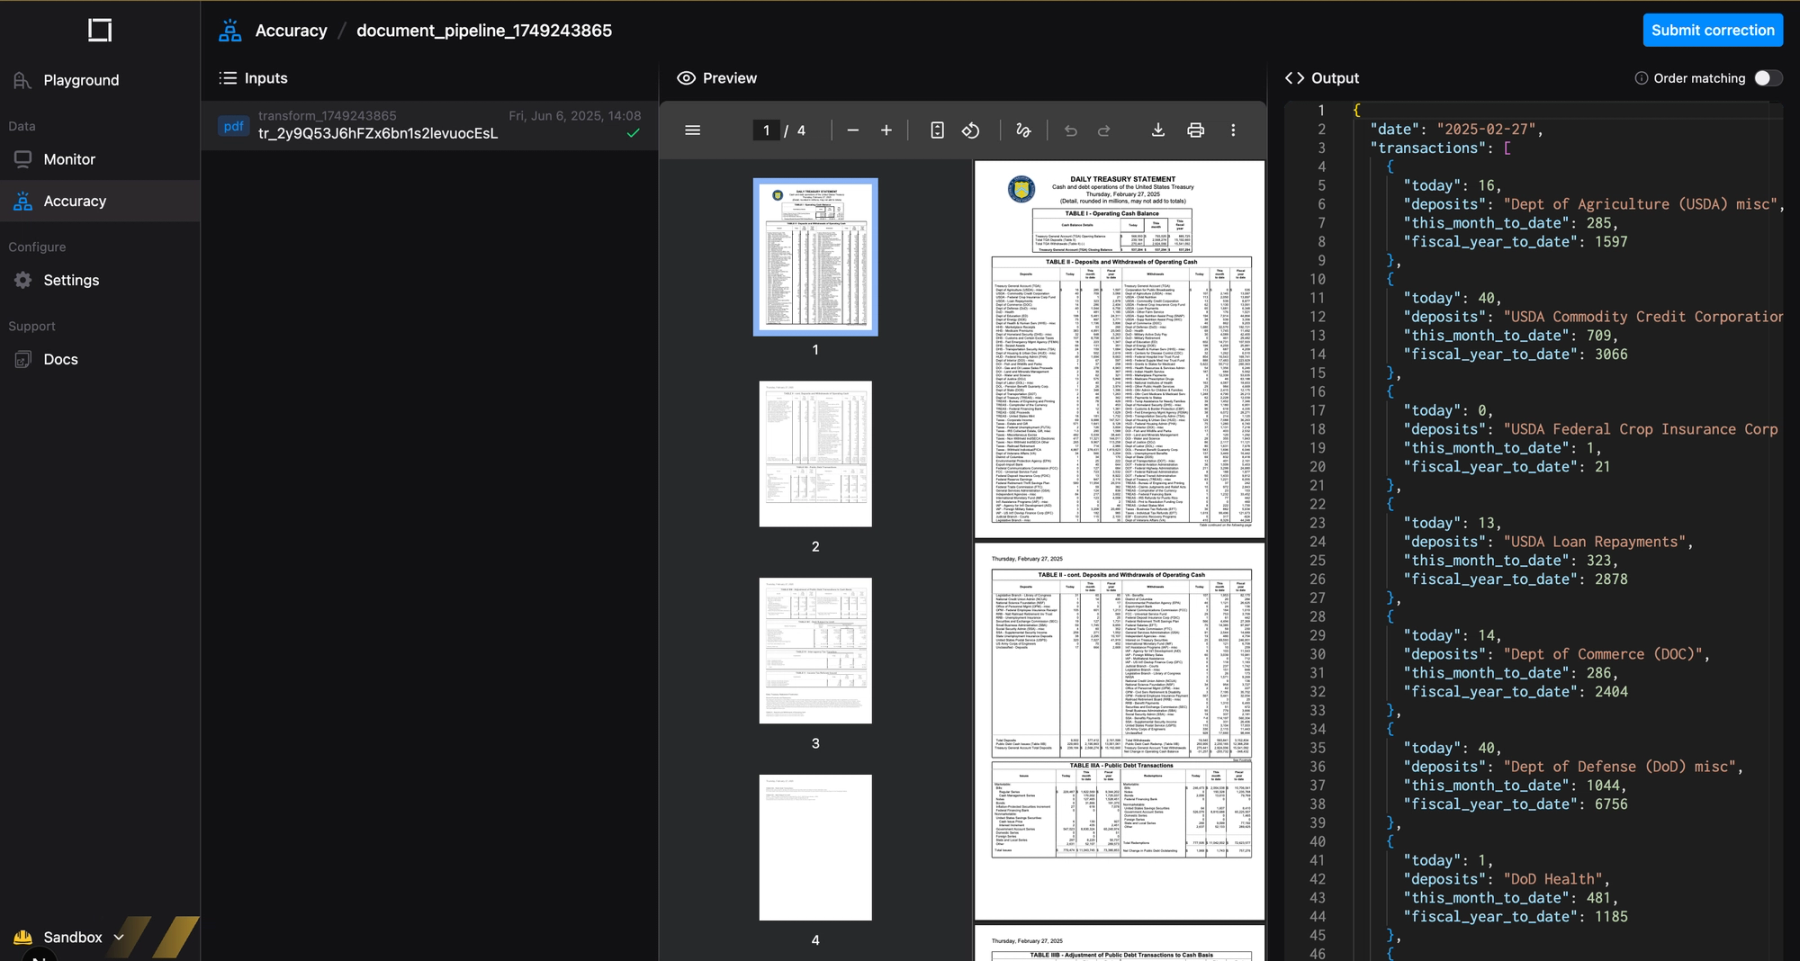The height and width of the screenshot is (961, 1800).
Task: Click the pdf badge on the input
Action: (234, 126)
